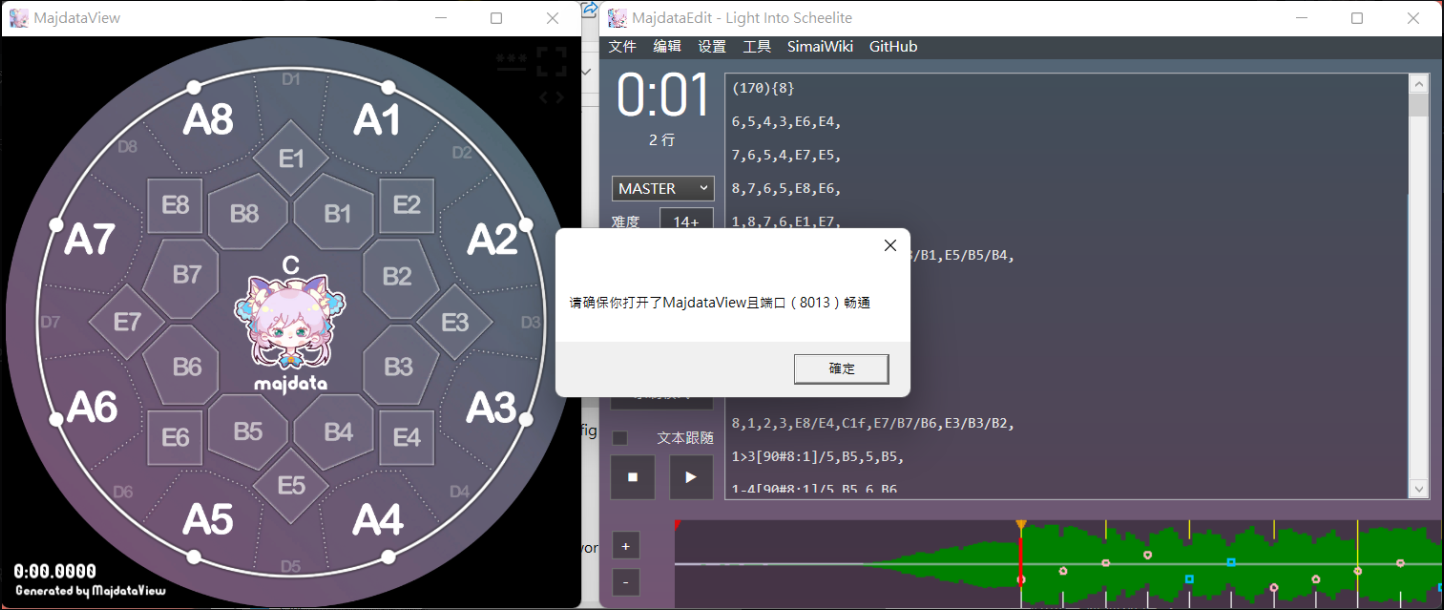The height and width of the screenshot is (610, 1444).
Task: Select sensor zone A1 on the simulator circle
Action: click(377, 119)
